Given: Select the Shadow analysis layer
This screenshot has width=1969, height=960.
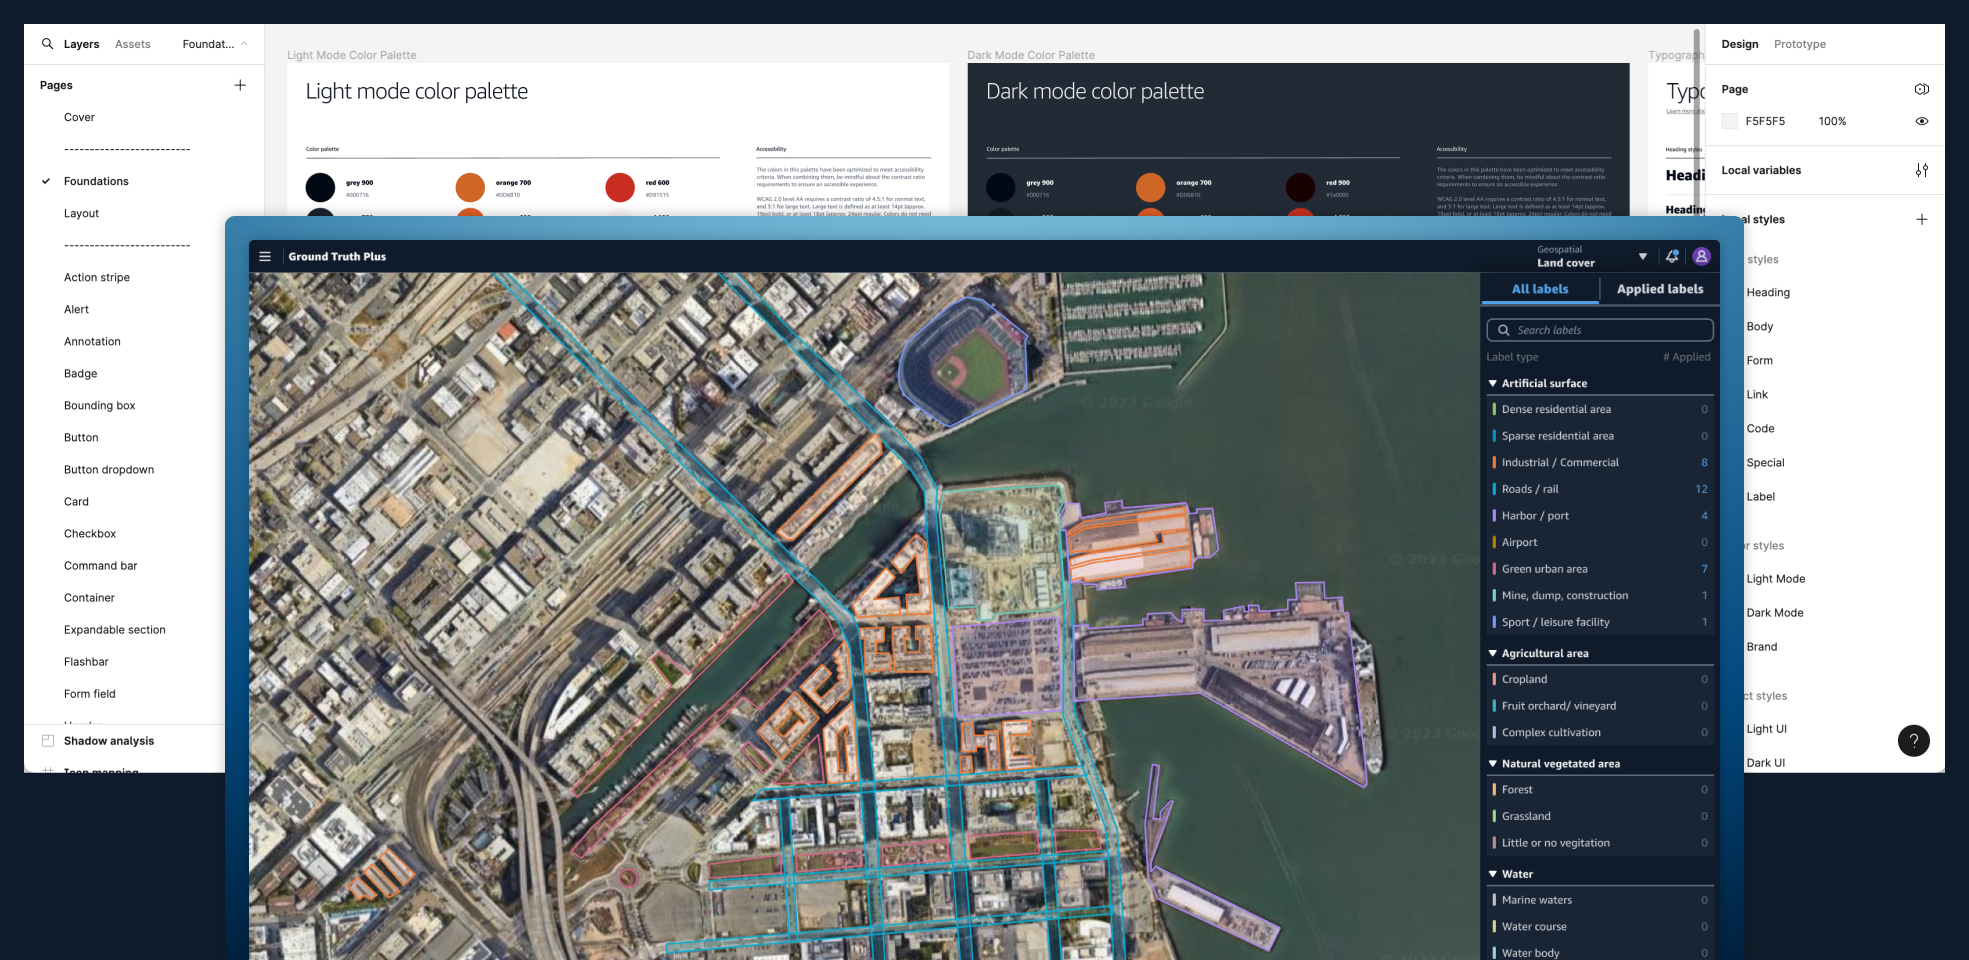Looking at the screenshot, I should pos(109,741).
